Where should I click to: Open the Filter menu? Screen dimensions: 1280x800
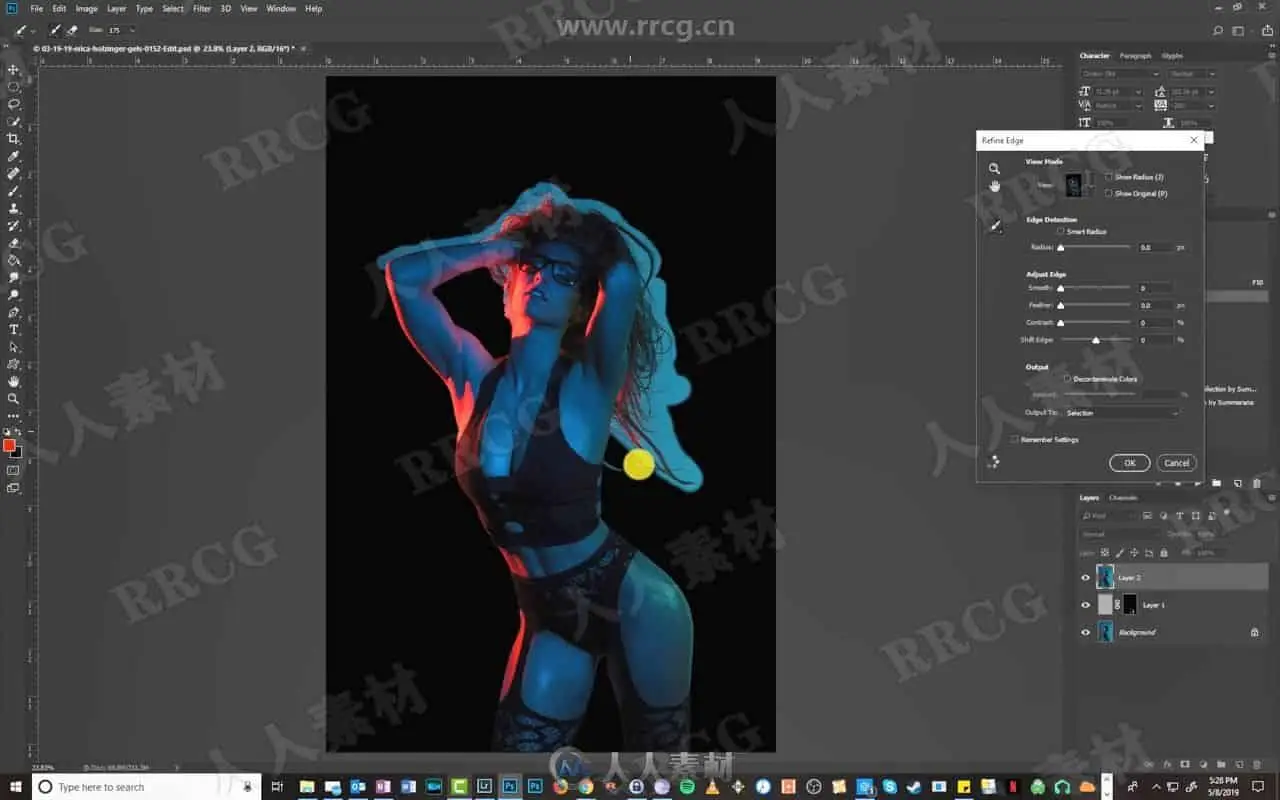click(202, 9)
